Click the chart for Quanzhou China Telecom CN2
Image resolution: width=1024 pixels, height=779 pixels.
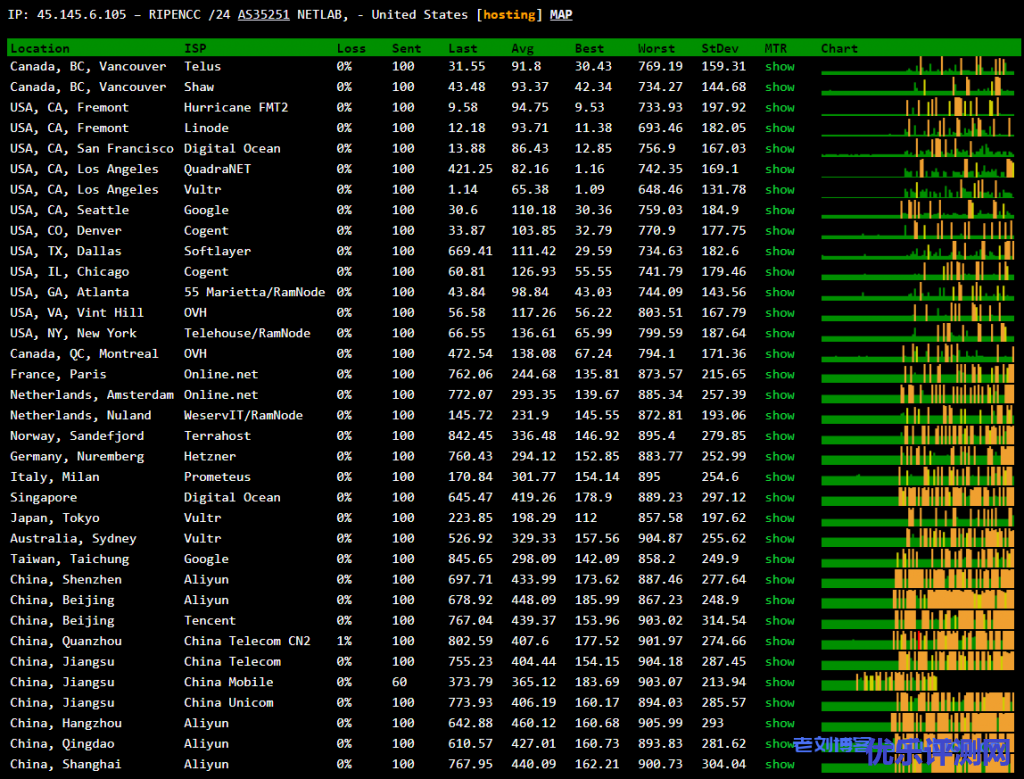(917, 641)
